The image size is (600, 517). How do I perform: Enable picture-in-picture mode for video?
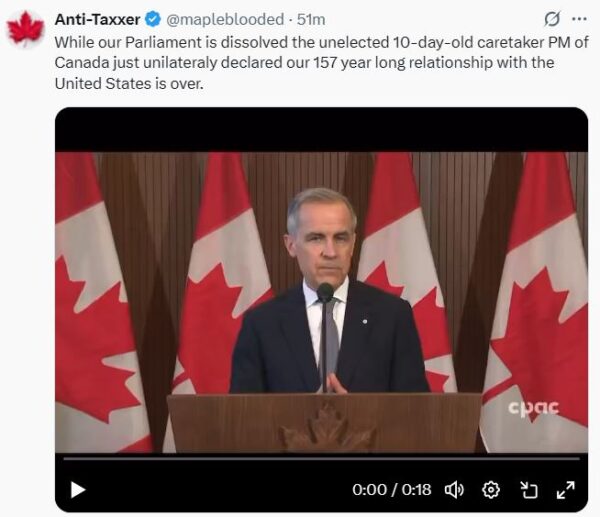529,489
